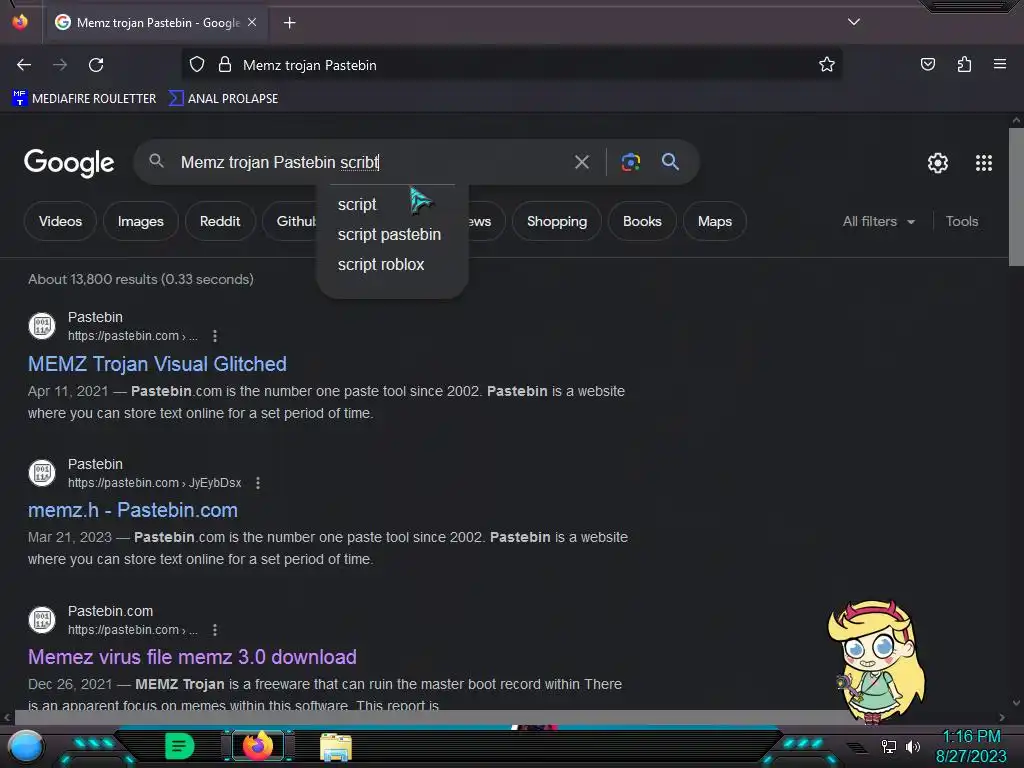The height and width of the screenshot is (768, 1024).
Task: Open the Firefox application menu
Action: [999, 64]
